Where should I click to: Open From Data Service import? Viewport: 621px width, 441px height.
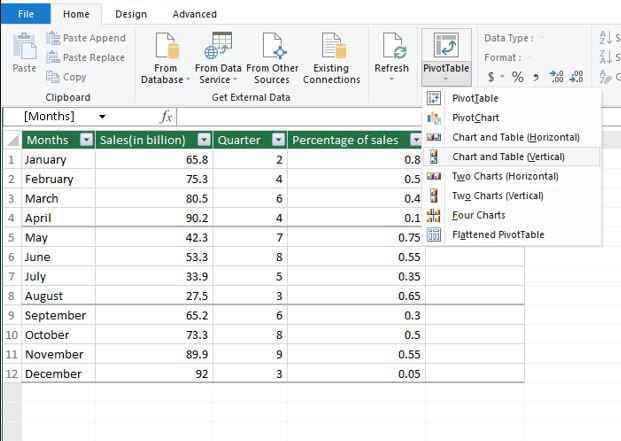click(218, 48)
